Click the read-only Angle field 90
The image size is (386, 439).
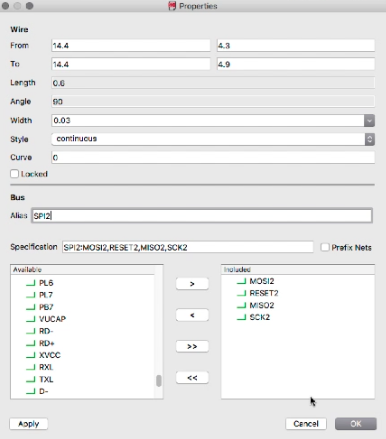tap(213, 102)
